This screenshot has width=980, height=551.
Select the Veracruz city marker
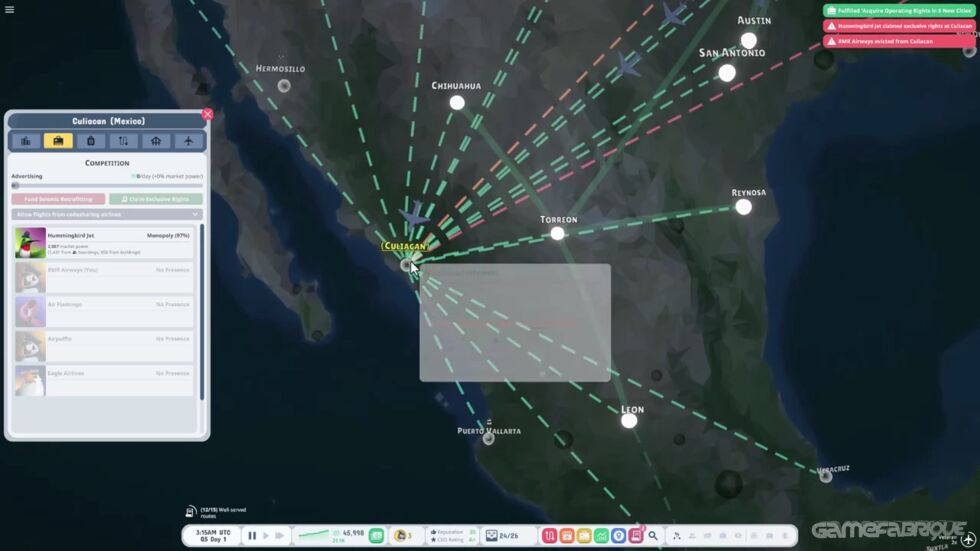(x=826, y=477)
